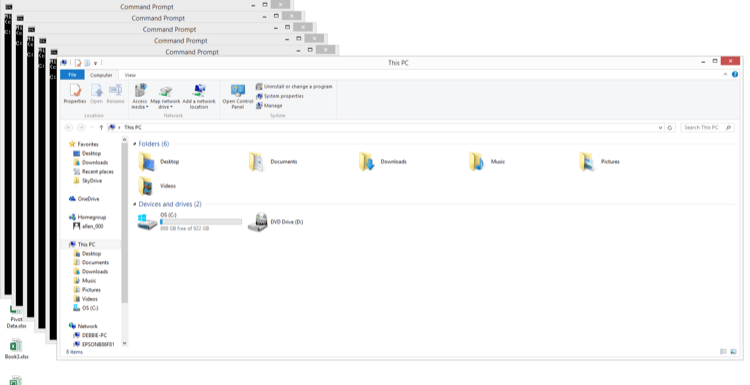Screen dimensions: 750x385
Task: Open Help with the question mark icon
Action: tap(735, 75)
